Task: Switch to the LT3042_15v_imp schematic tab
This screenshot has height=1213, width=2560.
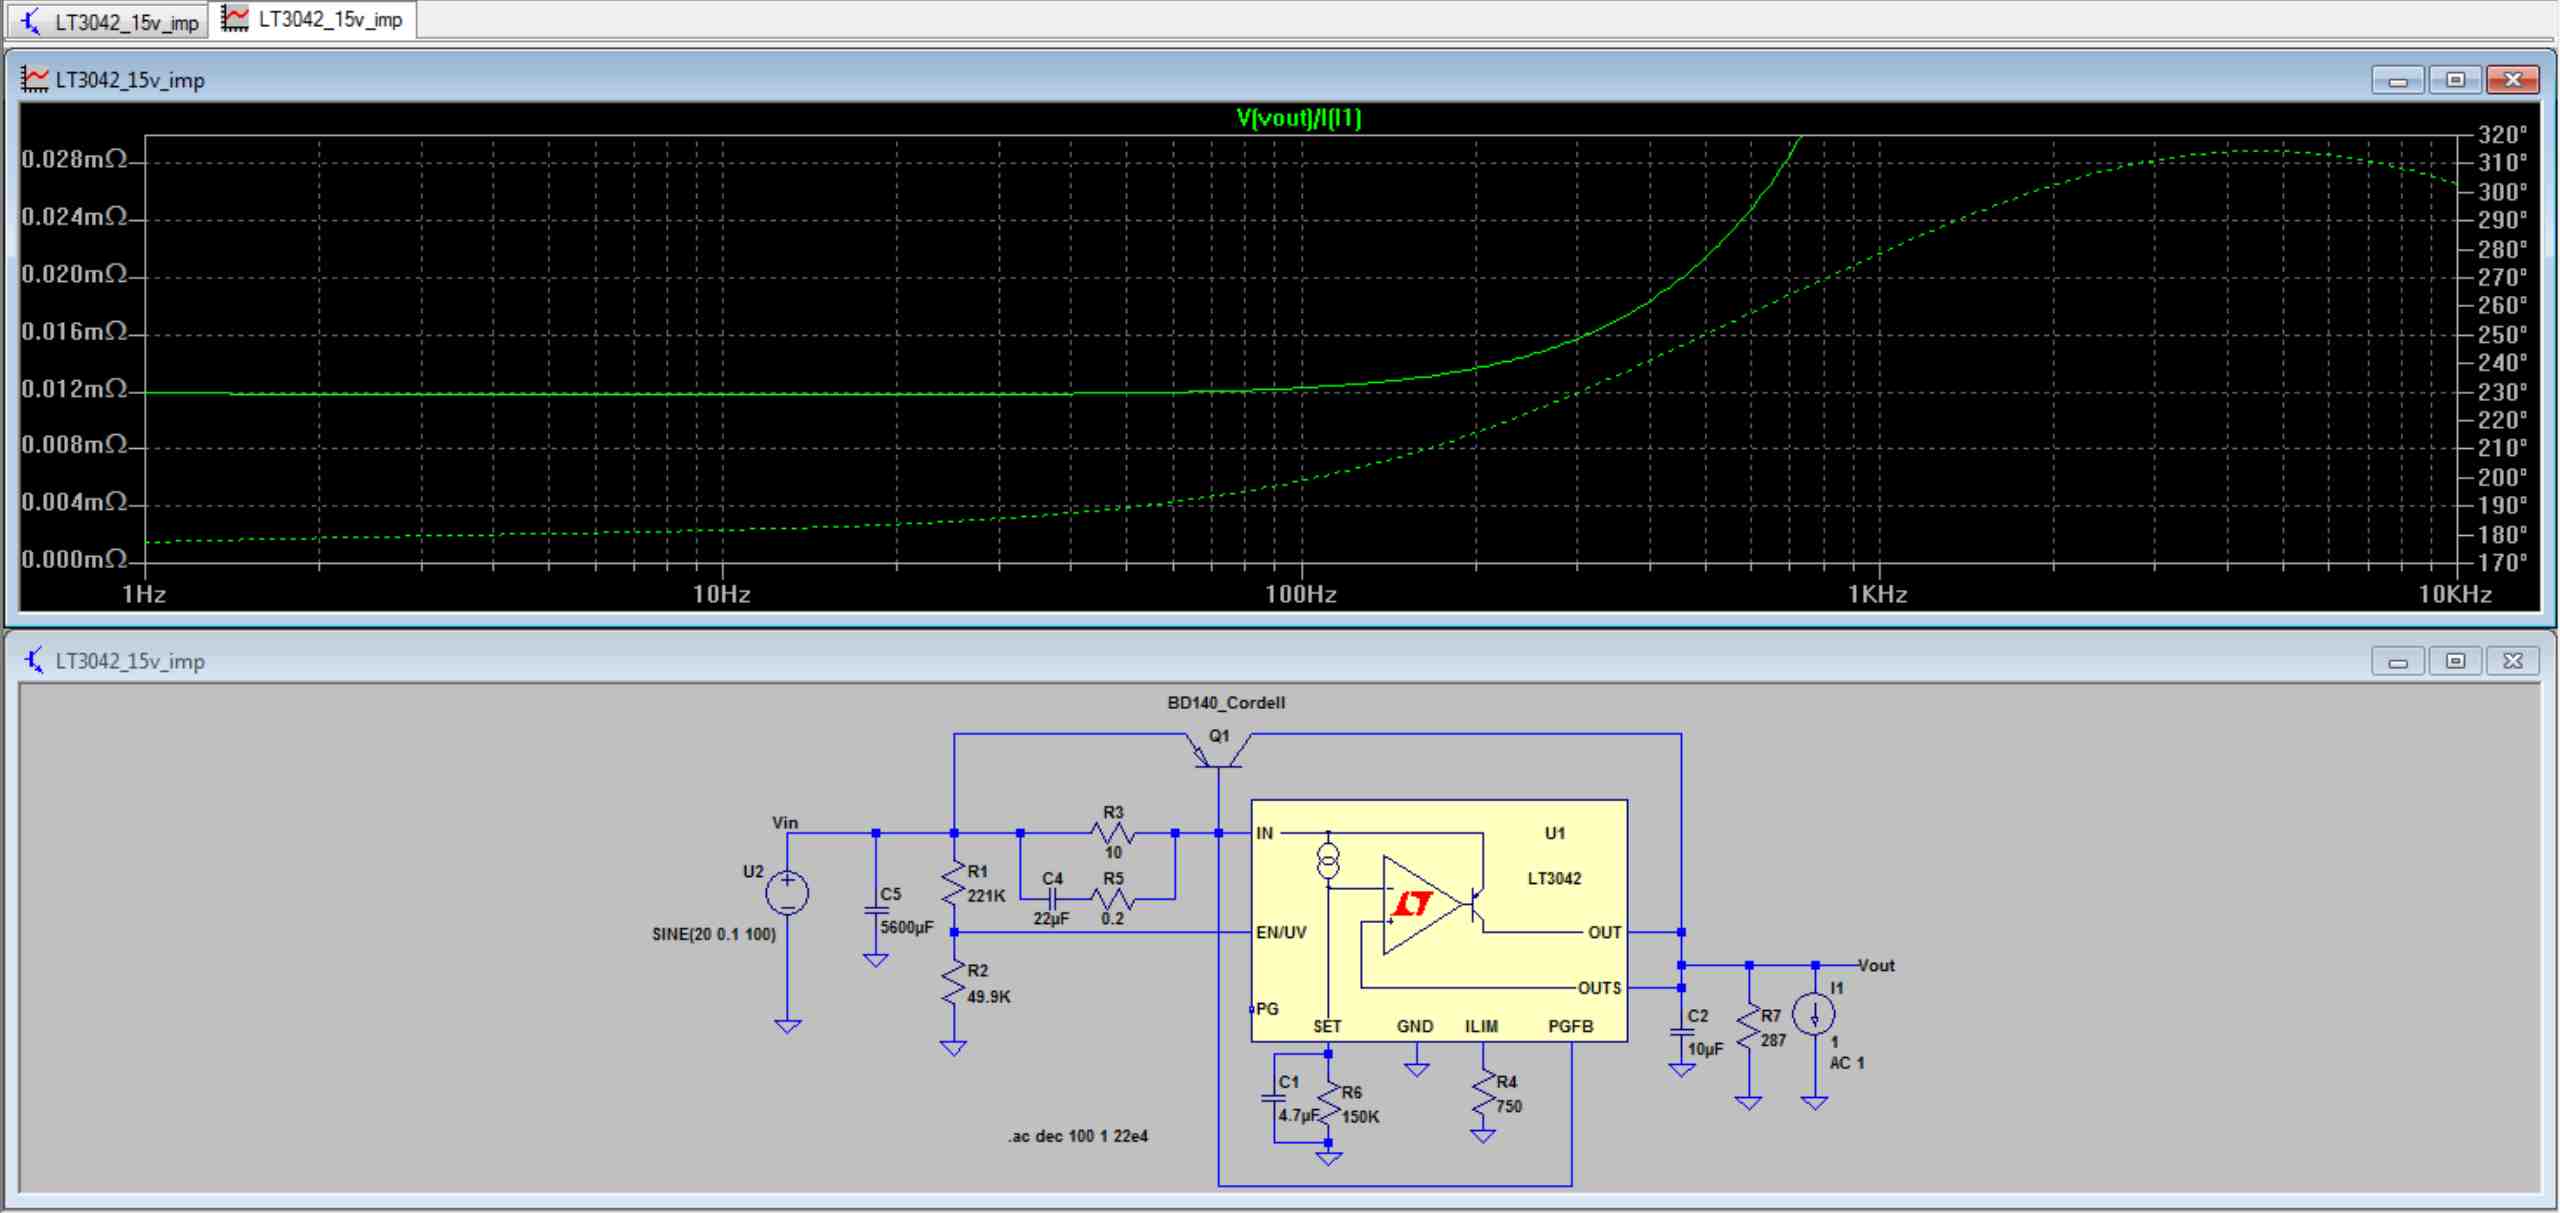Action: 110,21
